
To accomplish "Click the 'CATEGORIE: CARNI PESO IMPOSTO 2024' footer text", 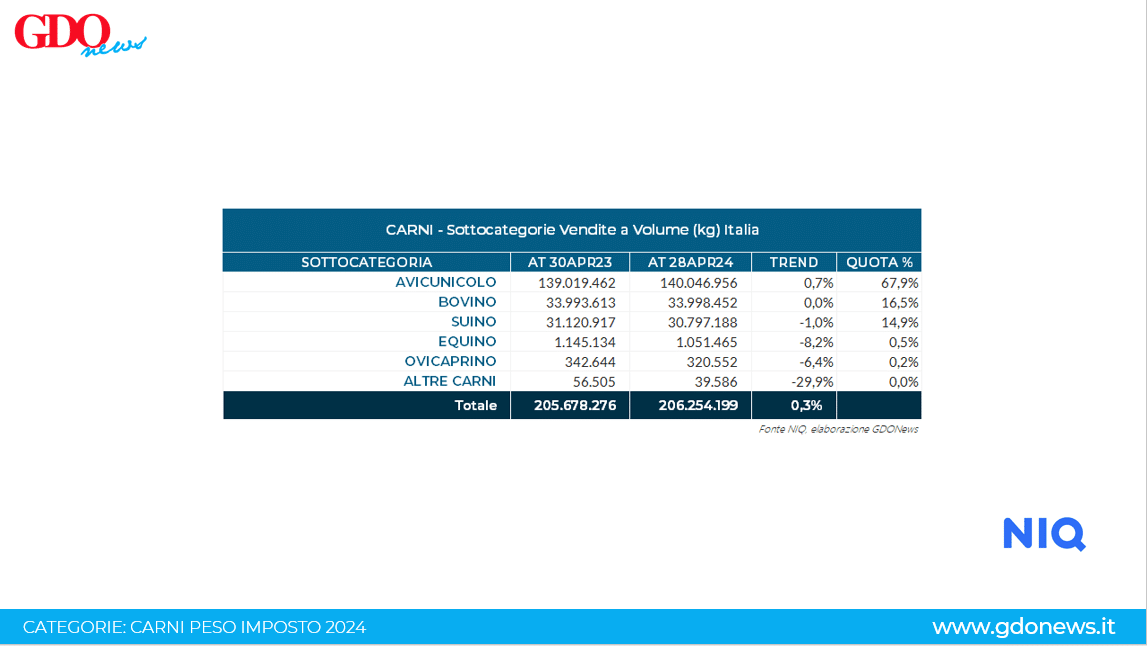I will (194, 627).
